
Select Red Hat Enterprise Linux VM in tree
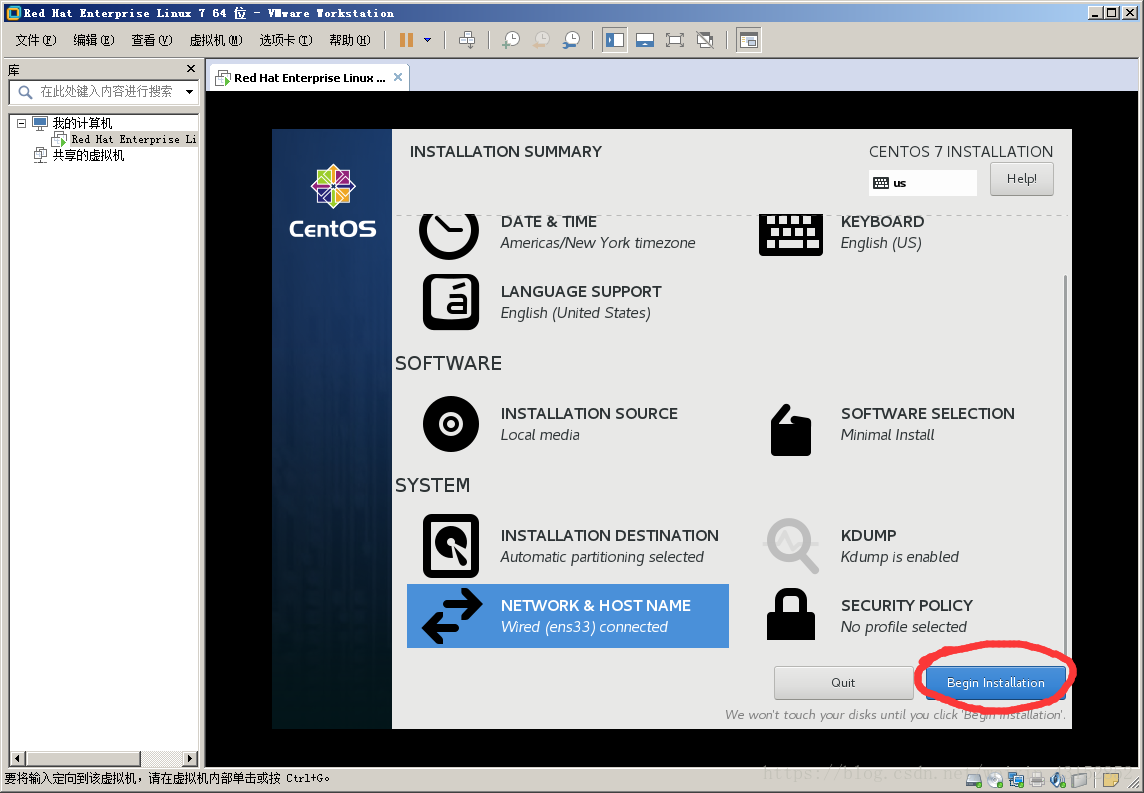click(x=134, y=139)
